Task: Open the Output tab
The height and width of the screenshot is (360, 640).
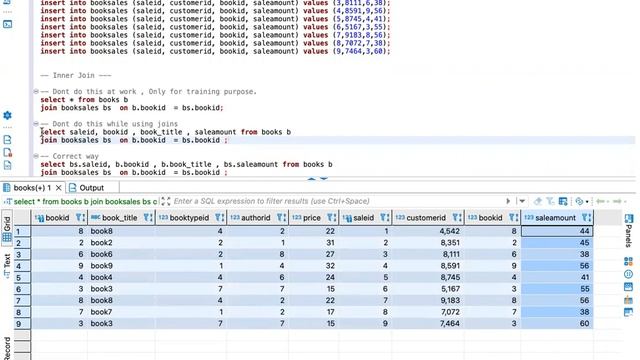Action: click(x=91, y=188)
